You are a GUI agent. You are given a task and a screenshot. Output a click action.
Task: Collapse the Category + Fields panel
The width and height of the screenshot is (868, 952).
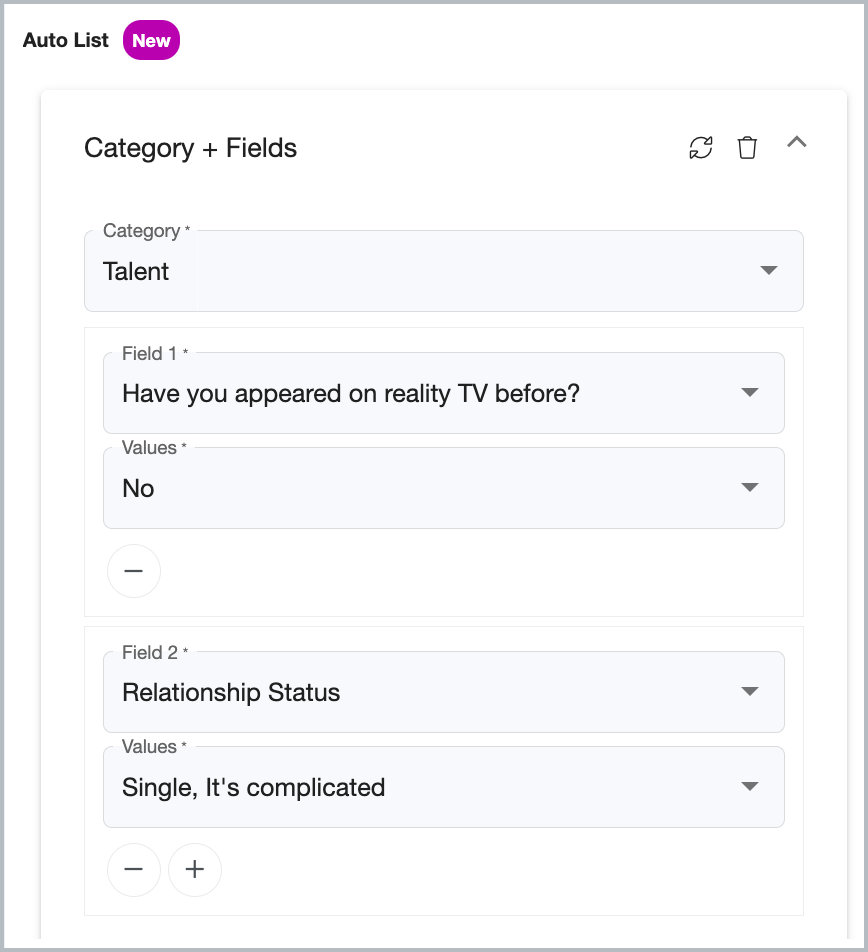click(x=796, y=142)
